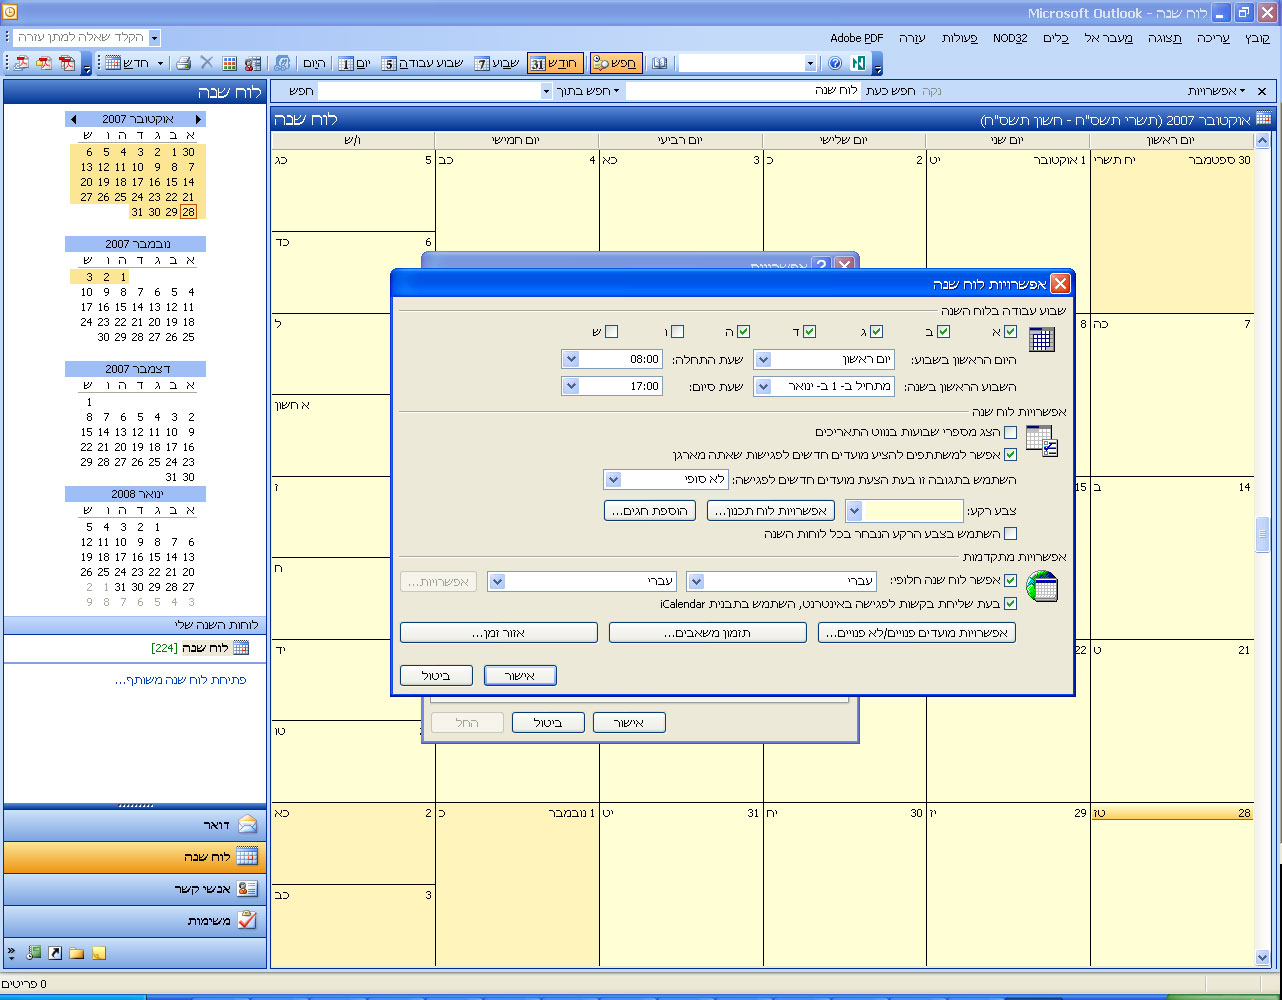Open the לא סופי response dropdown
1282x1000 pixels.
coord(613,480)
